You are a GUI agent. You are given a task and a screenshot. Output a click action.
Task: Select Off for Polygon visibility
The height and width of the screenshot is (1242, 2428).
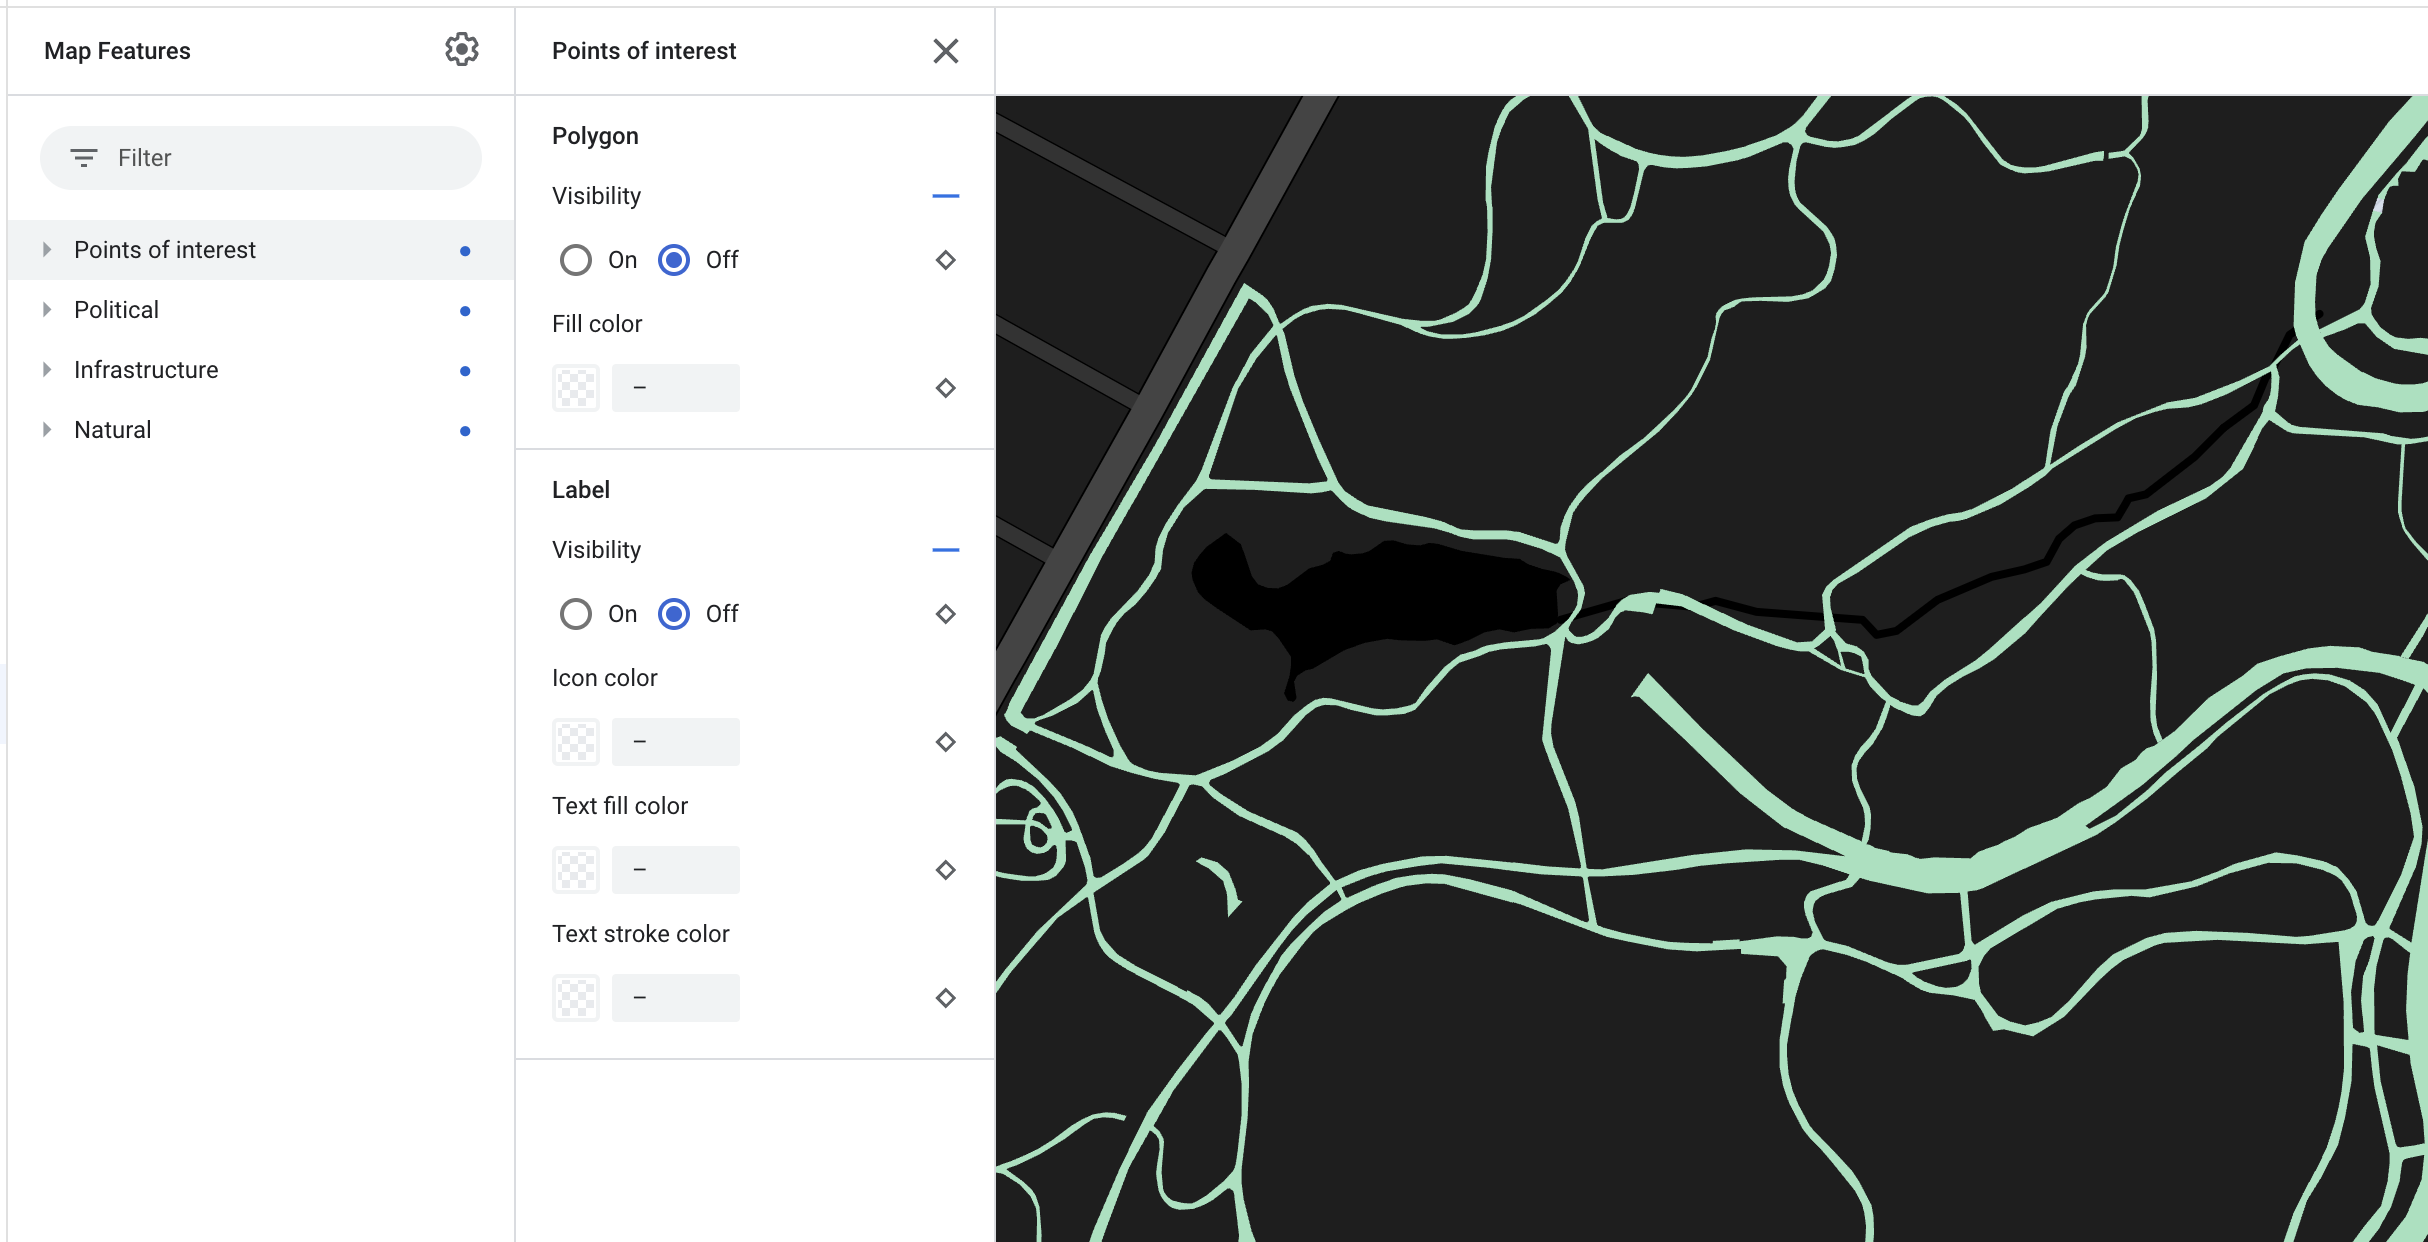point(674,260)
